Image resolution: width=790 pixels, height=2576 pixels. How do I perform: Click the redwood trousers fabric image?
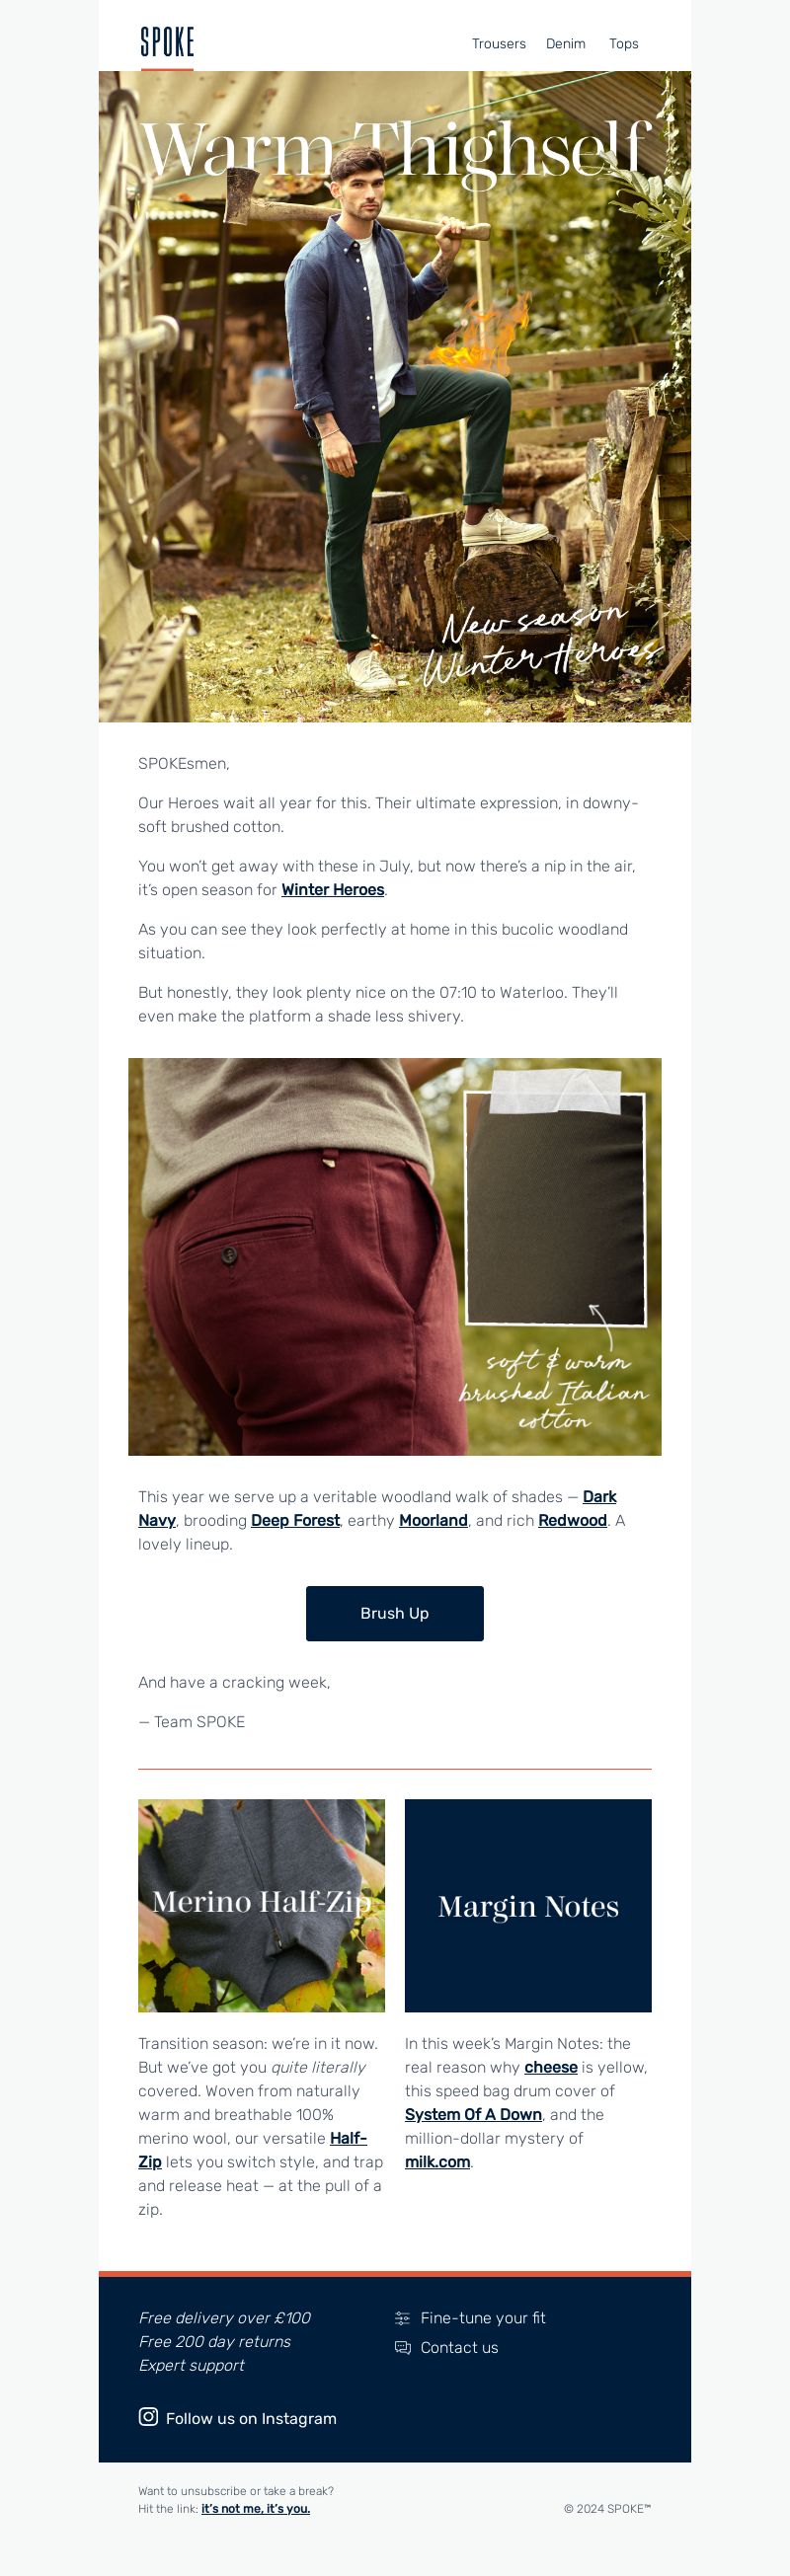click(395, 1257)
